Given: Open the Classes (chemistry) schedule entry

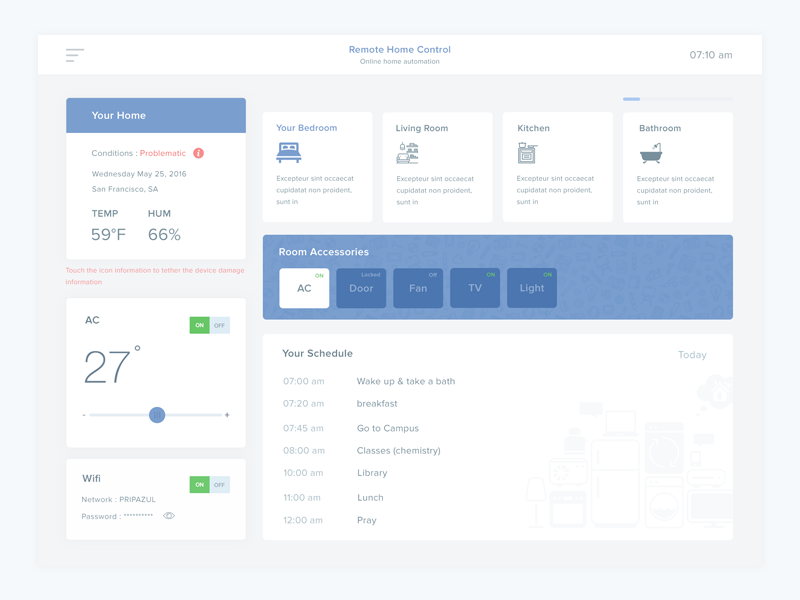Looking at the screenshot, I should tap(398, 451).
